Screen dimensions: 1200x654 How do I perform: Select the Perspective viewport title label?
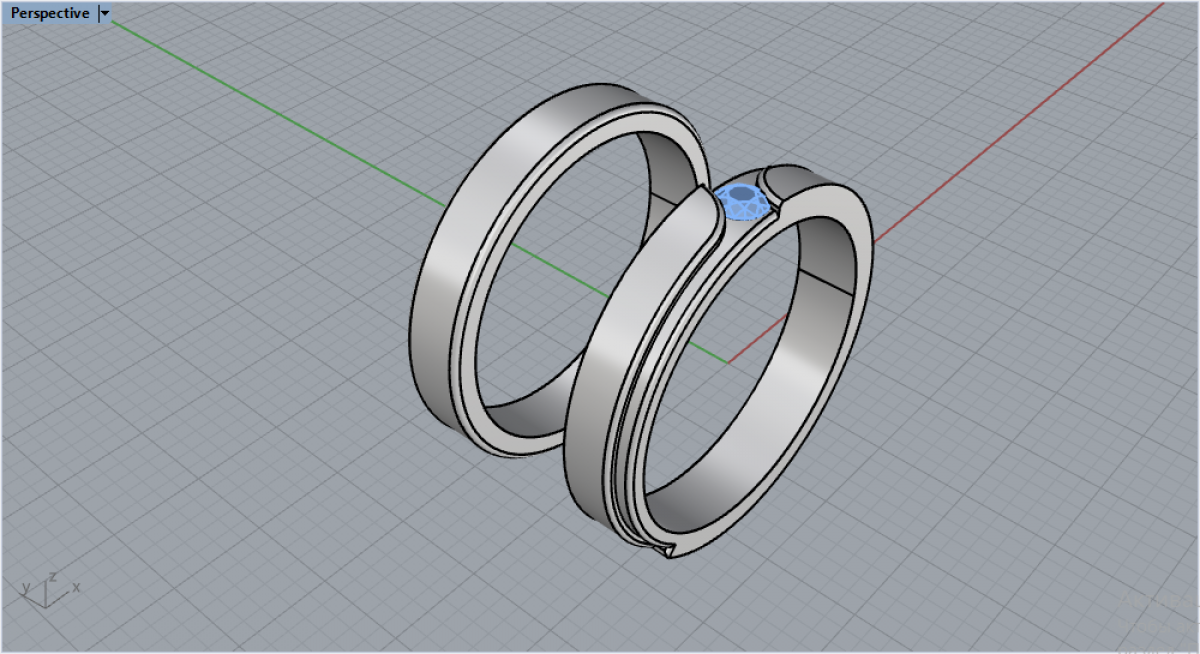click(50, 14)
